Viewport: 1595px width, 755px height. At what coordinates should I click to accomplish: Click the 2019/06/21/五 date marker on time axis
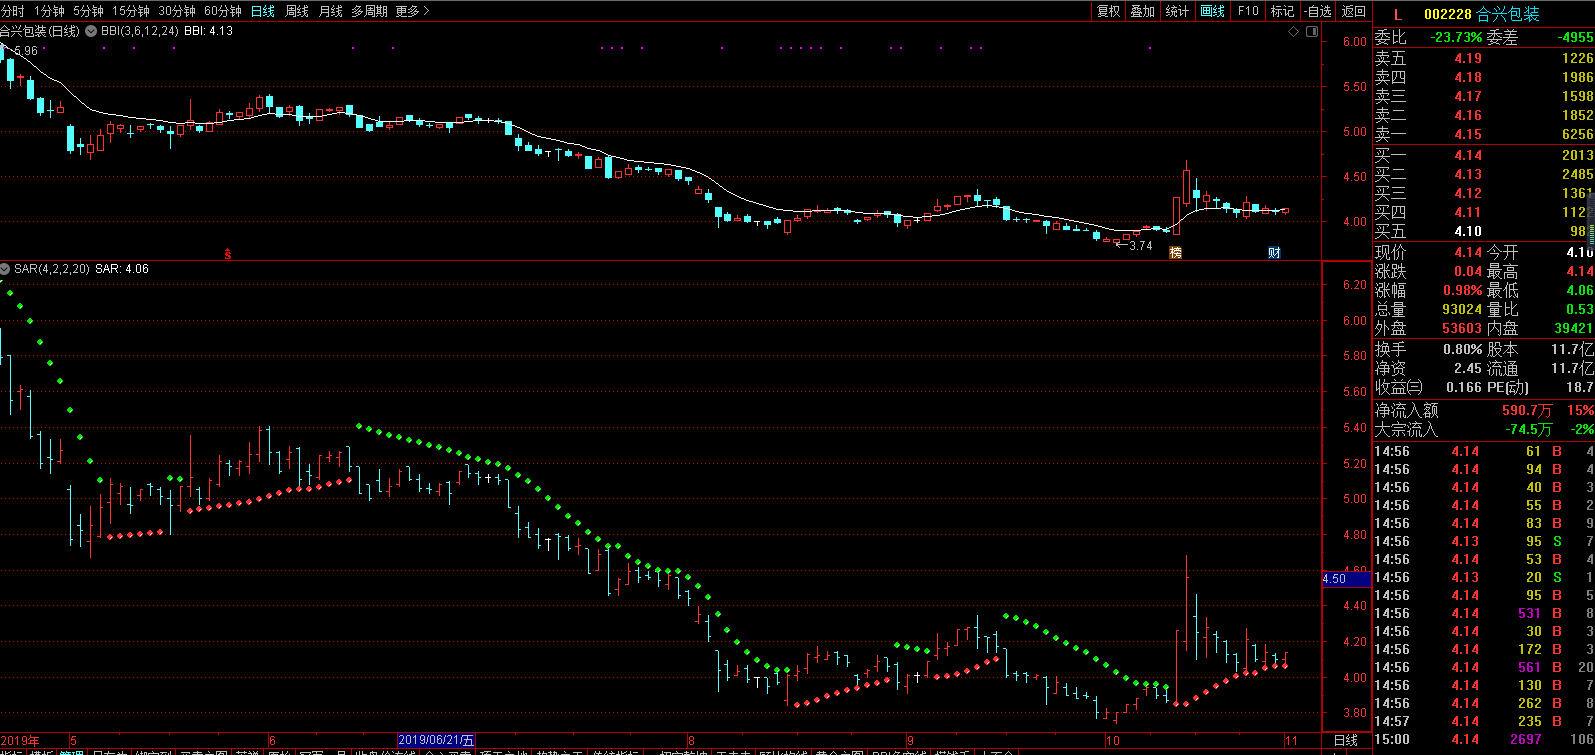click(x=436, y=741)
